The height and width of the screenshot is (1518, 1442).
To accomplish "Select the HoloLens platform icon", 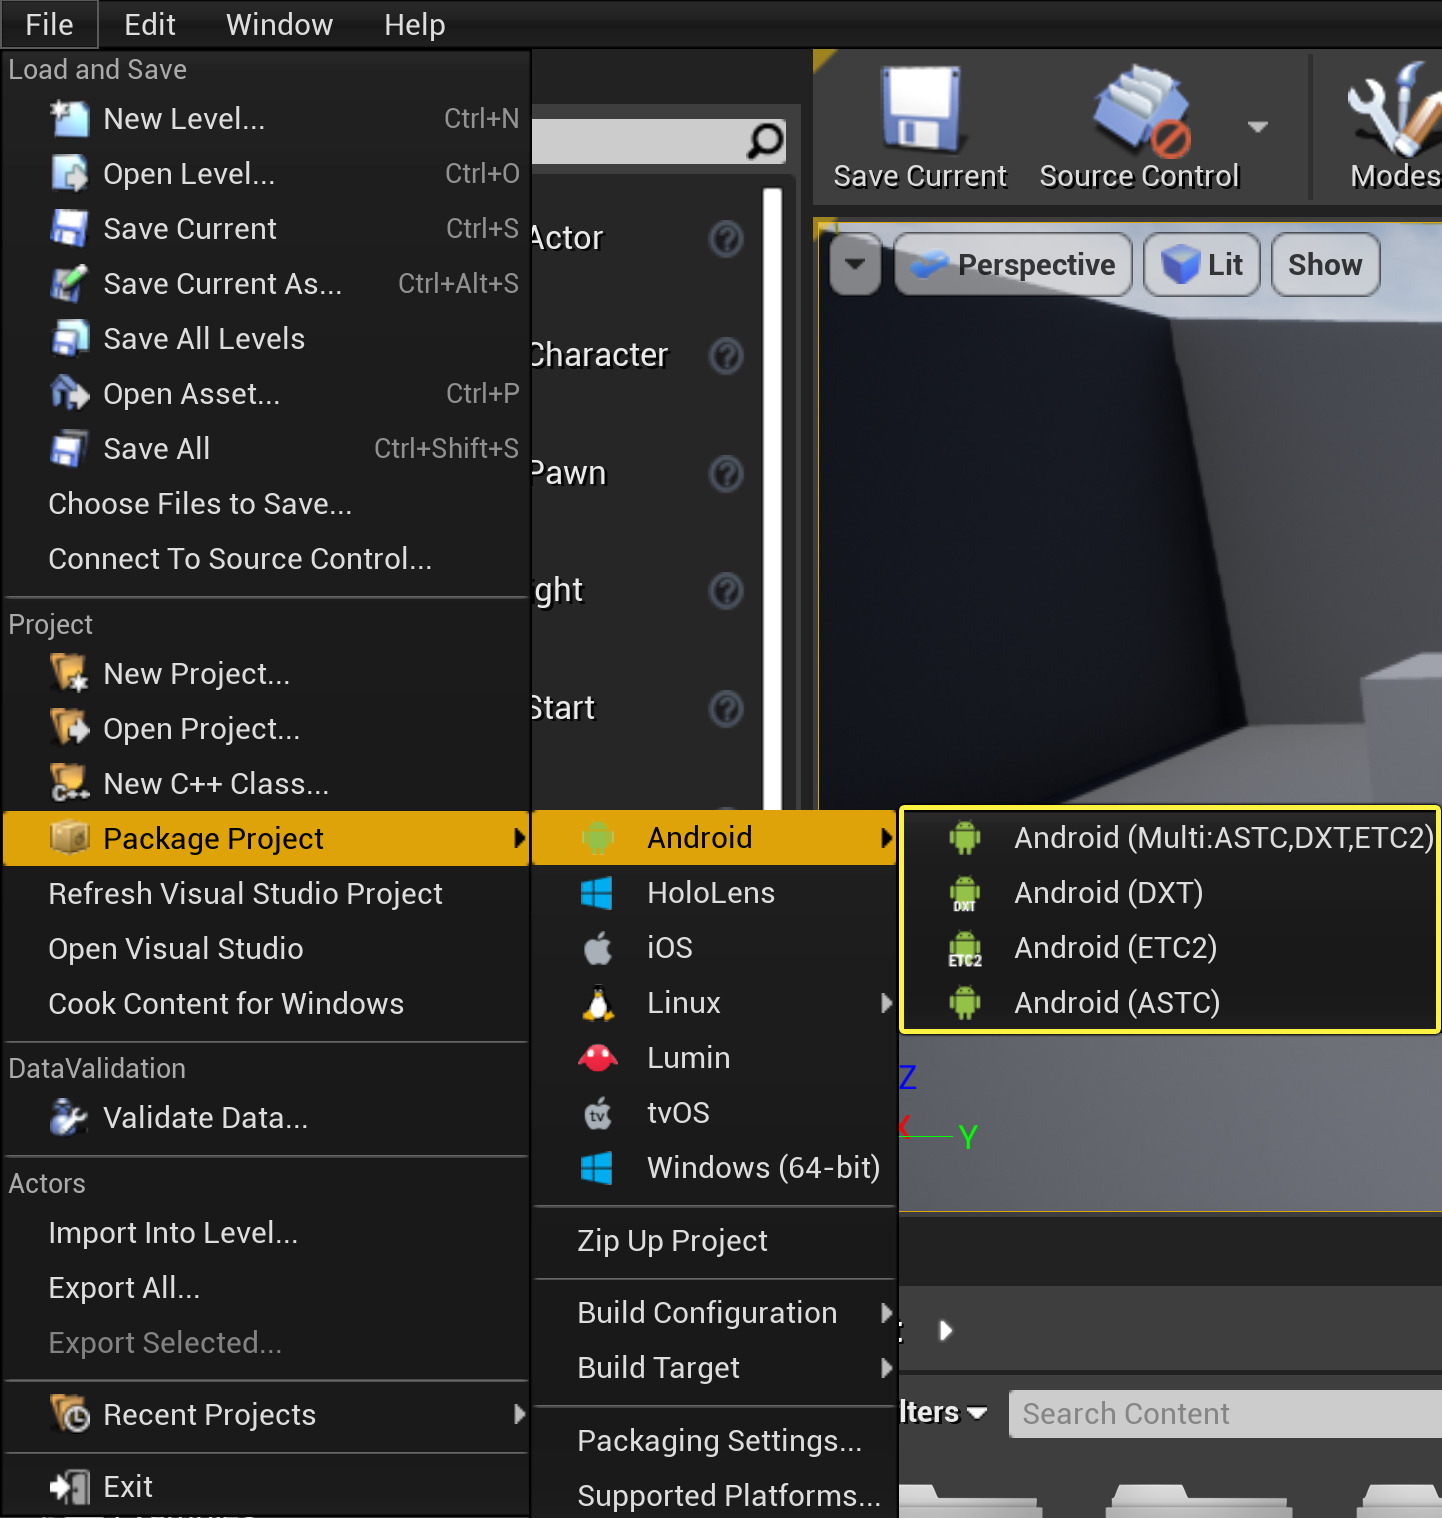I will [x=597, y=892].
